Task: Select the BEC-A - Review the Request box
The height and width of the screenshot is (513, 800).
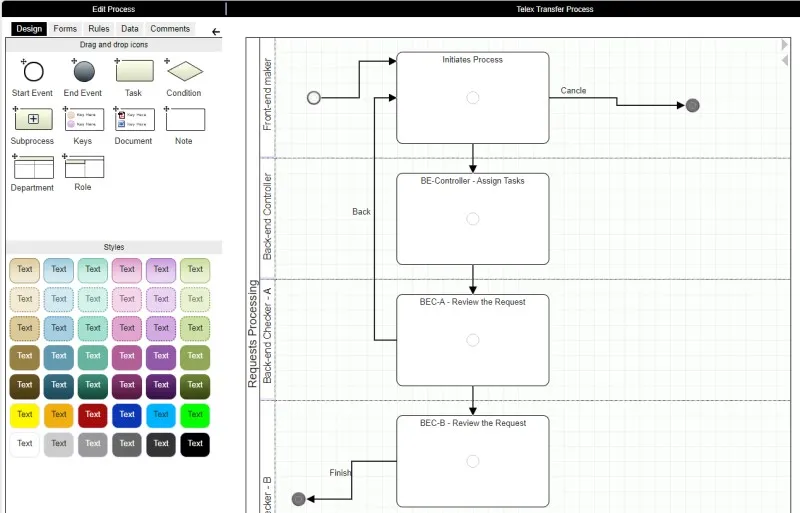Action: [472, 340]
